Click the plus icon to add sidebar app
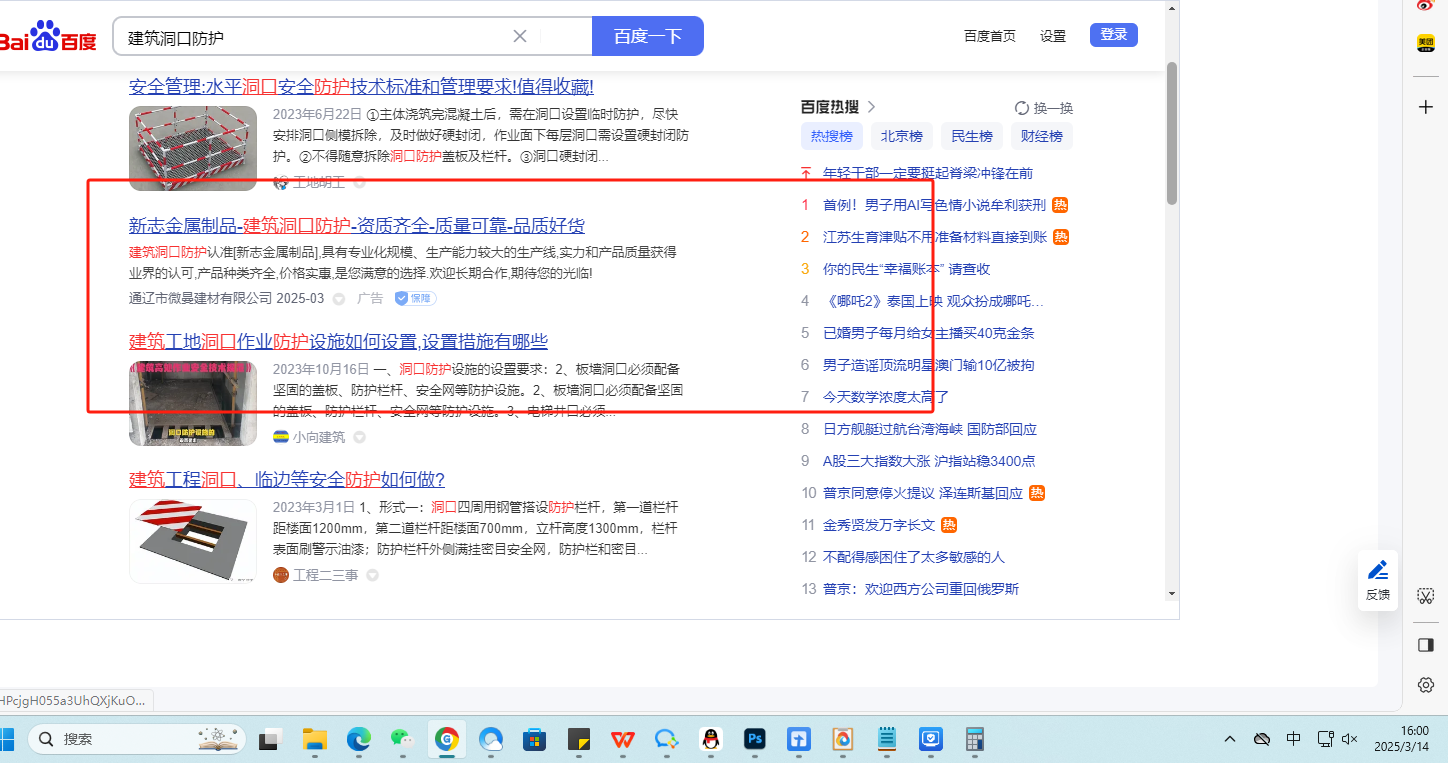This screenshot has width=1448, height=763. (1426, 107)
